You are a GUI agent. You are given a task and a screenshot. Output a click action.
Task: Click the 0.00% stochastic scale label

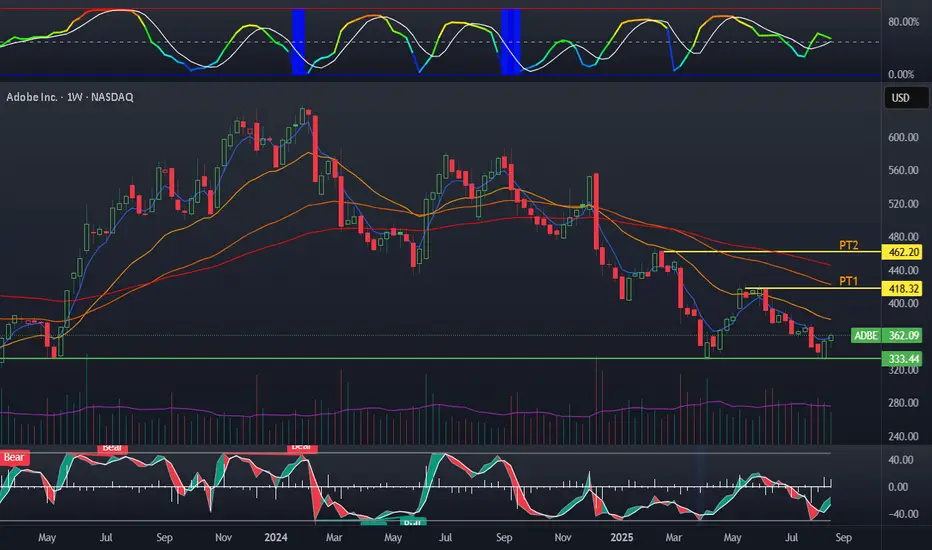pos(902,74)
